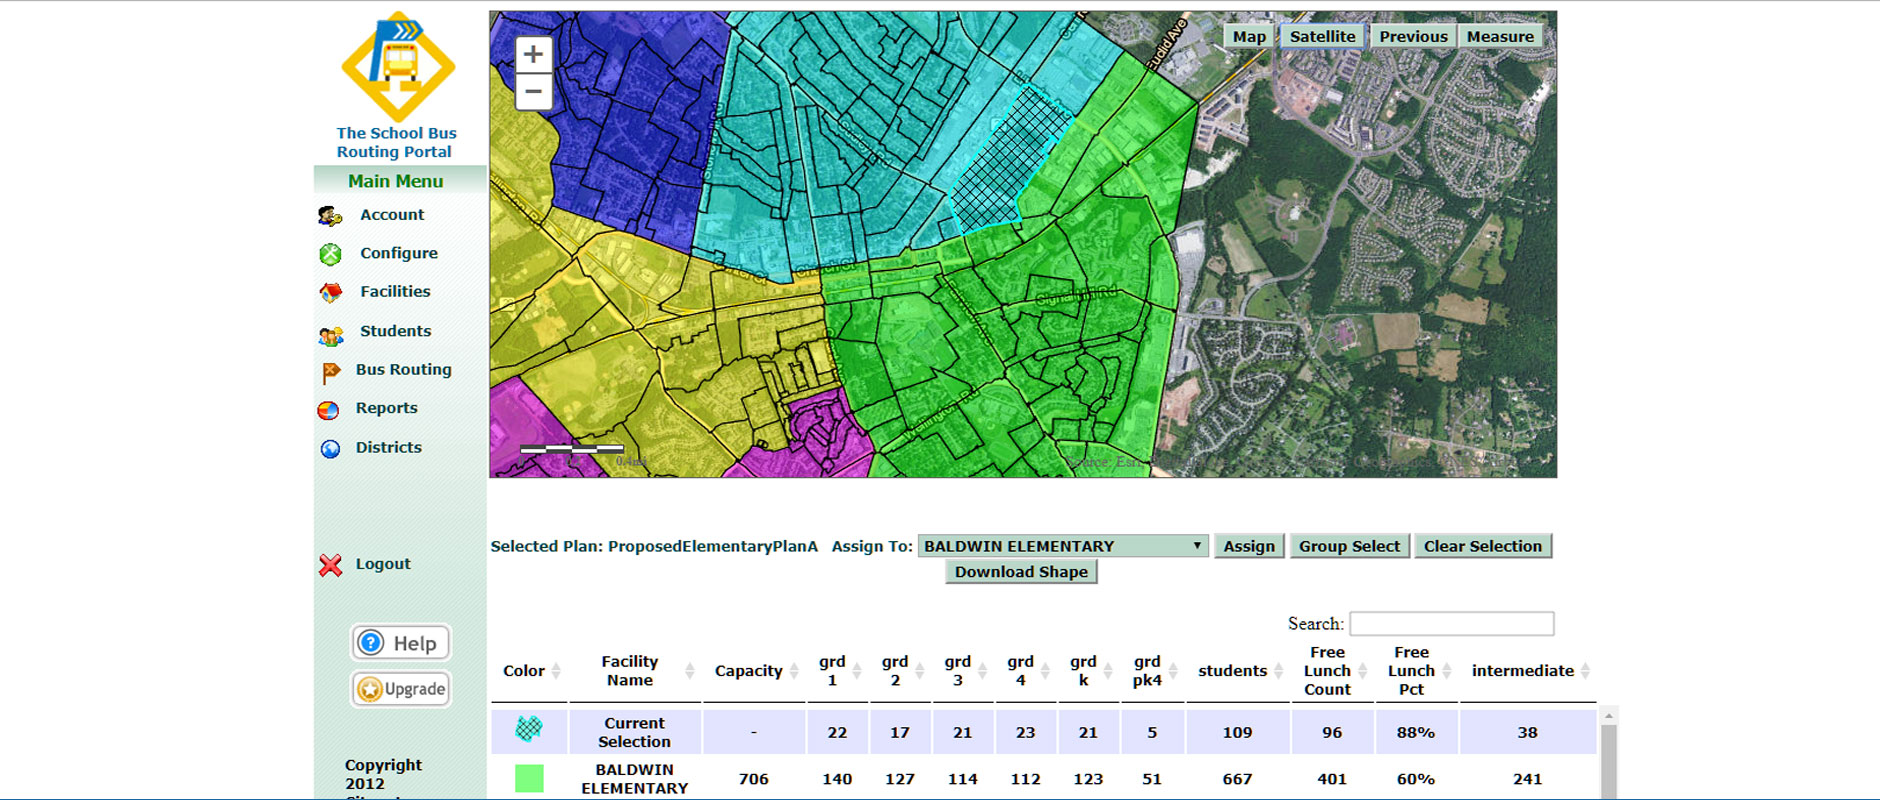
Task: Click the Current Selection row label
Action: coord(634,732)
